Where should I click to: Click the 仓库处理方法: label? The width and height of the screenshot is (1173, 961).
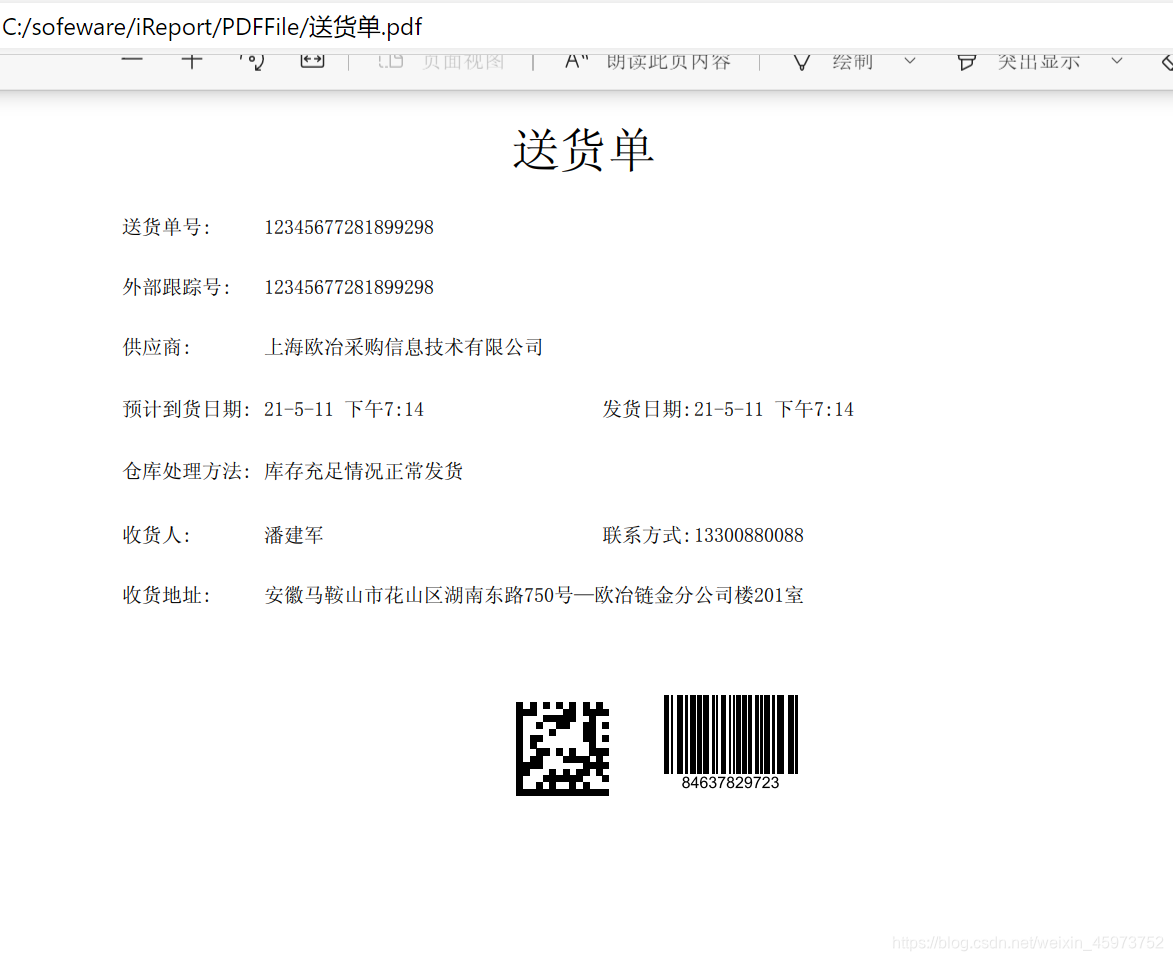point(186,471)
